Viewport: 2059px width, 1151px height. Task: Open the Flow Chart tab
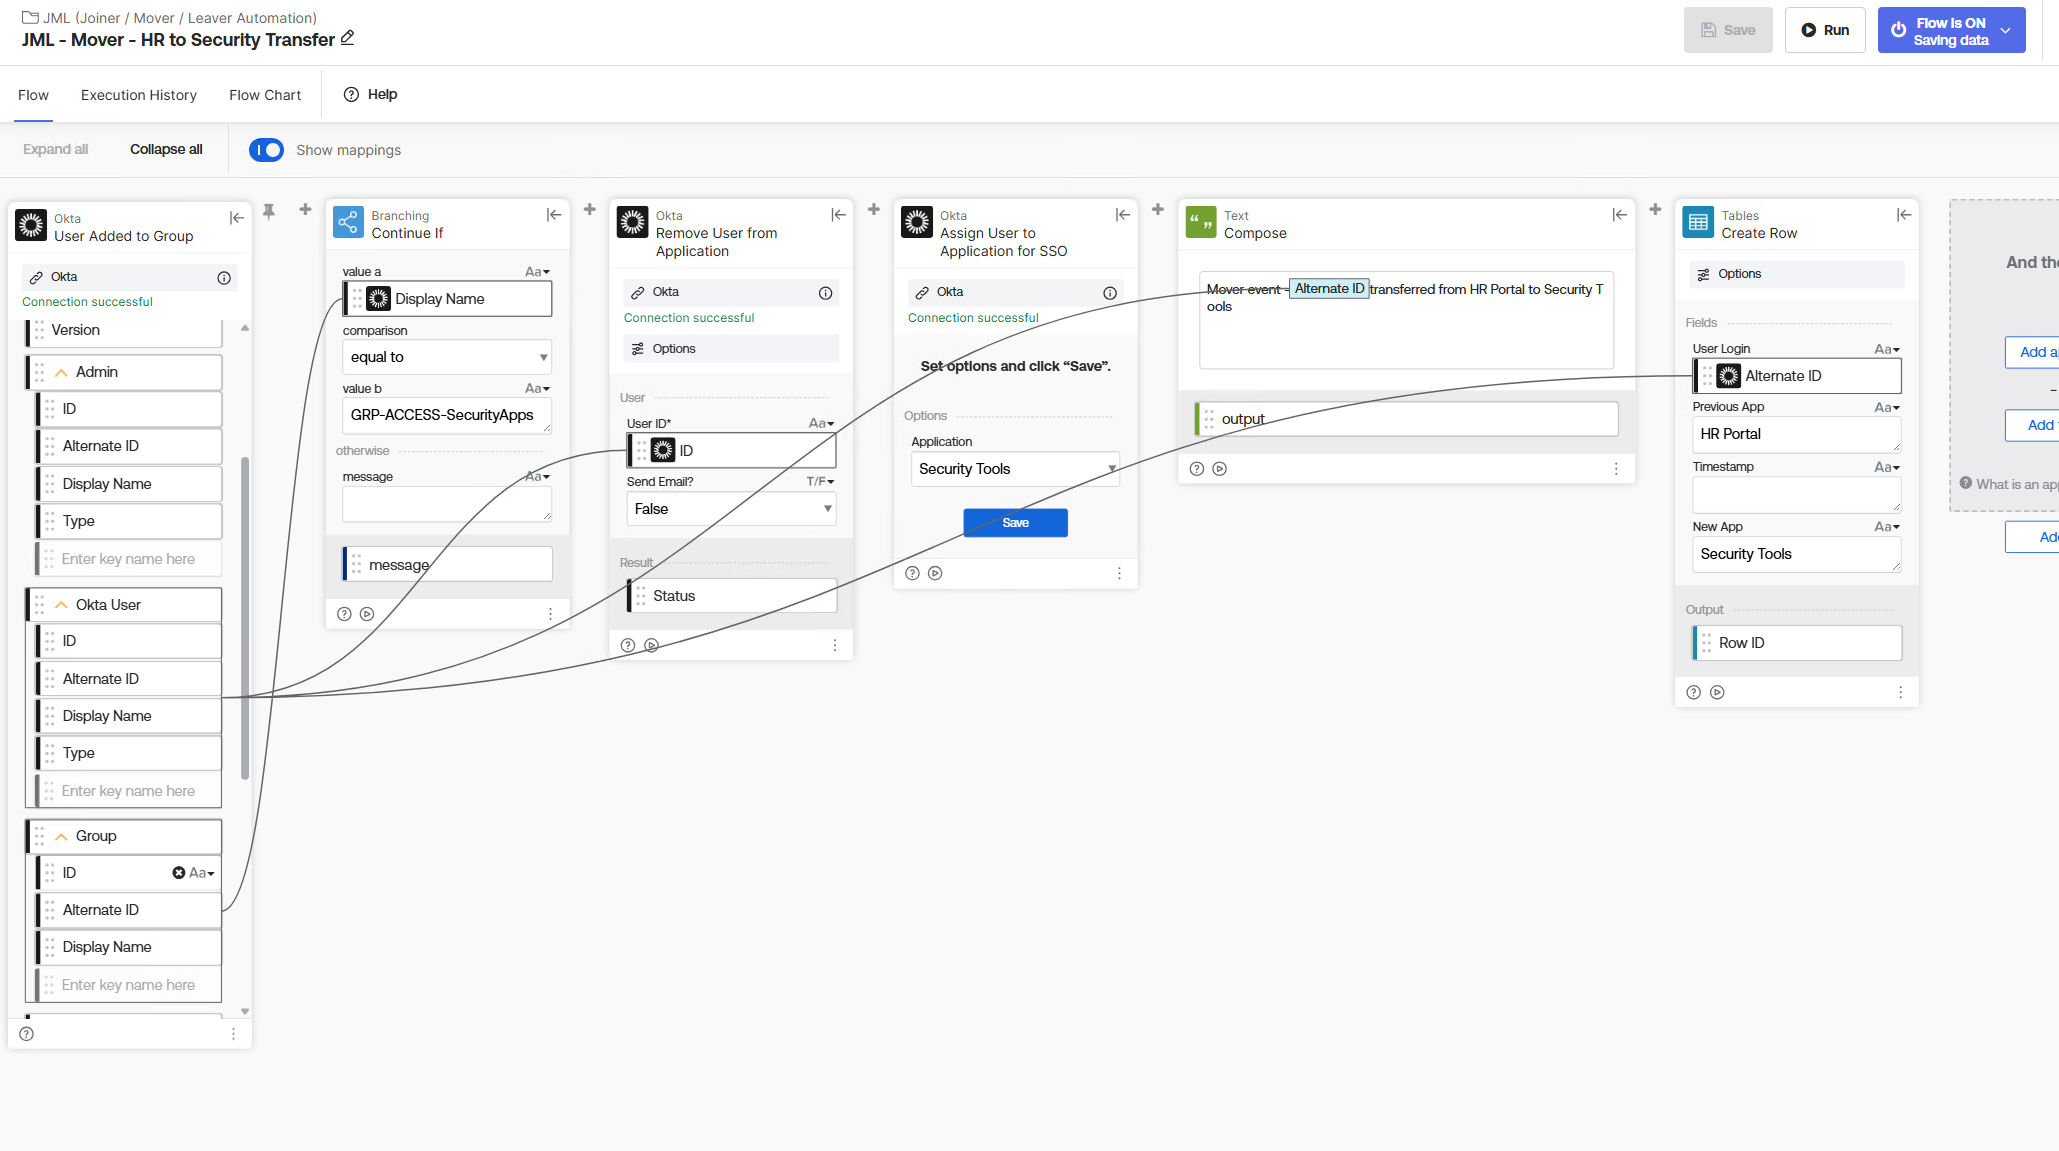pos(265,95)
